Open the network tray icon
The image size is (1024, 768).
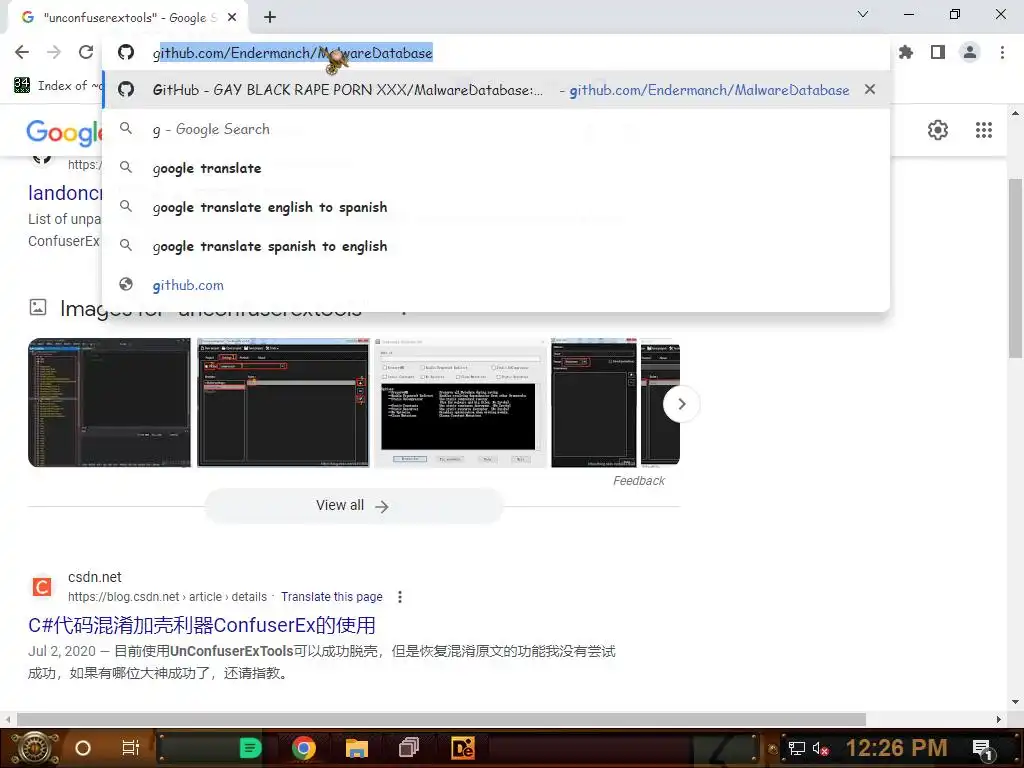pos(797,748)
